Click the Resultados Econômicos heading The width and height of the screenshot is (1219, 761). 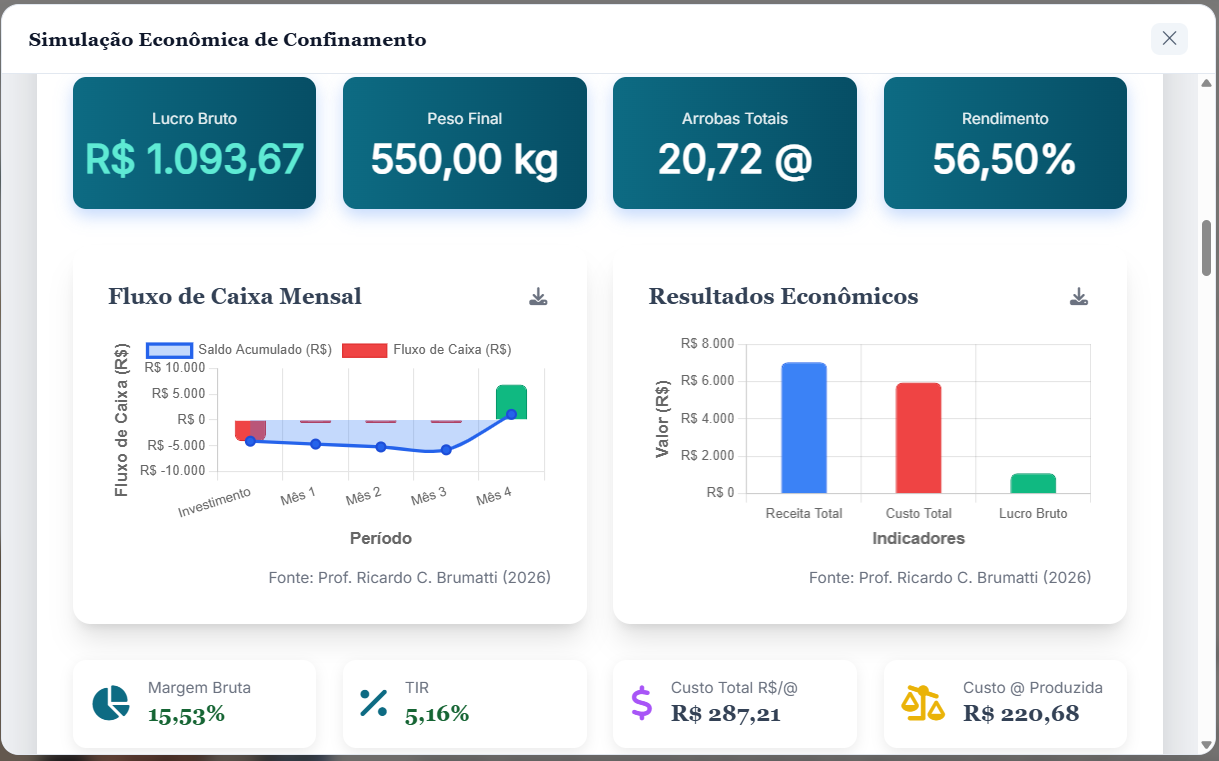click(x=783, y=296)
